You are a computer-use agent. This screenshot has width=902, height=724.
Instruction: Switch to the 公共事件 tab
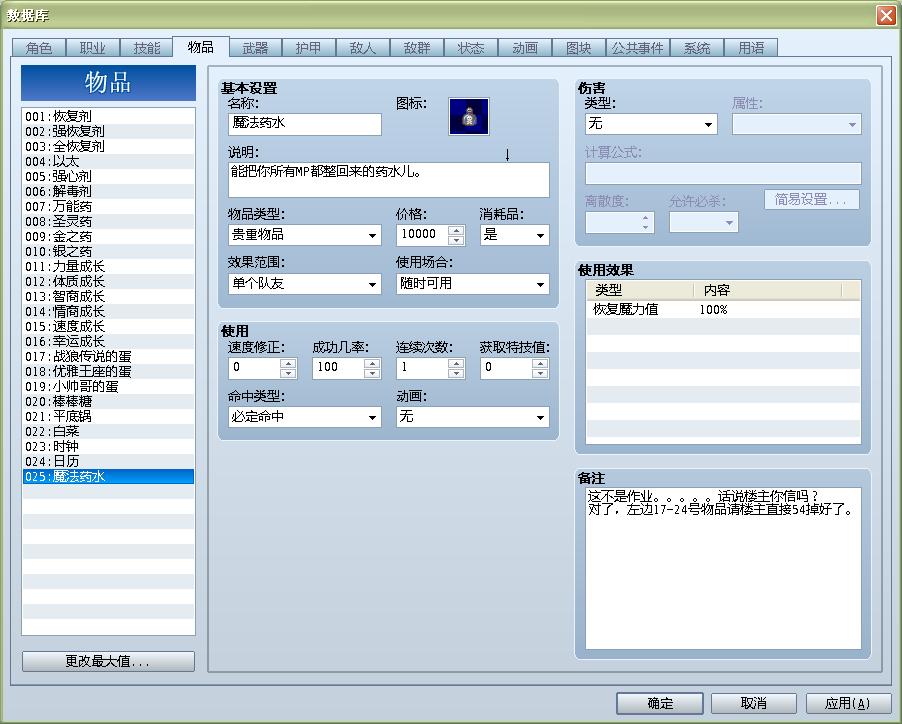(637, 46)
